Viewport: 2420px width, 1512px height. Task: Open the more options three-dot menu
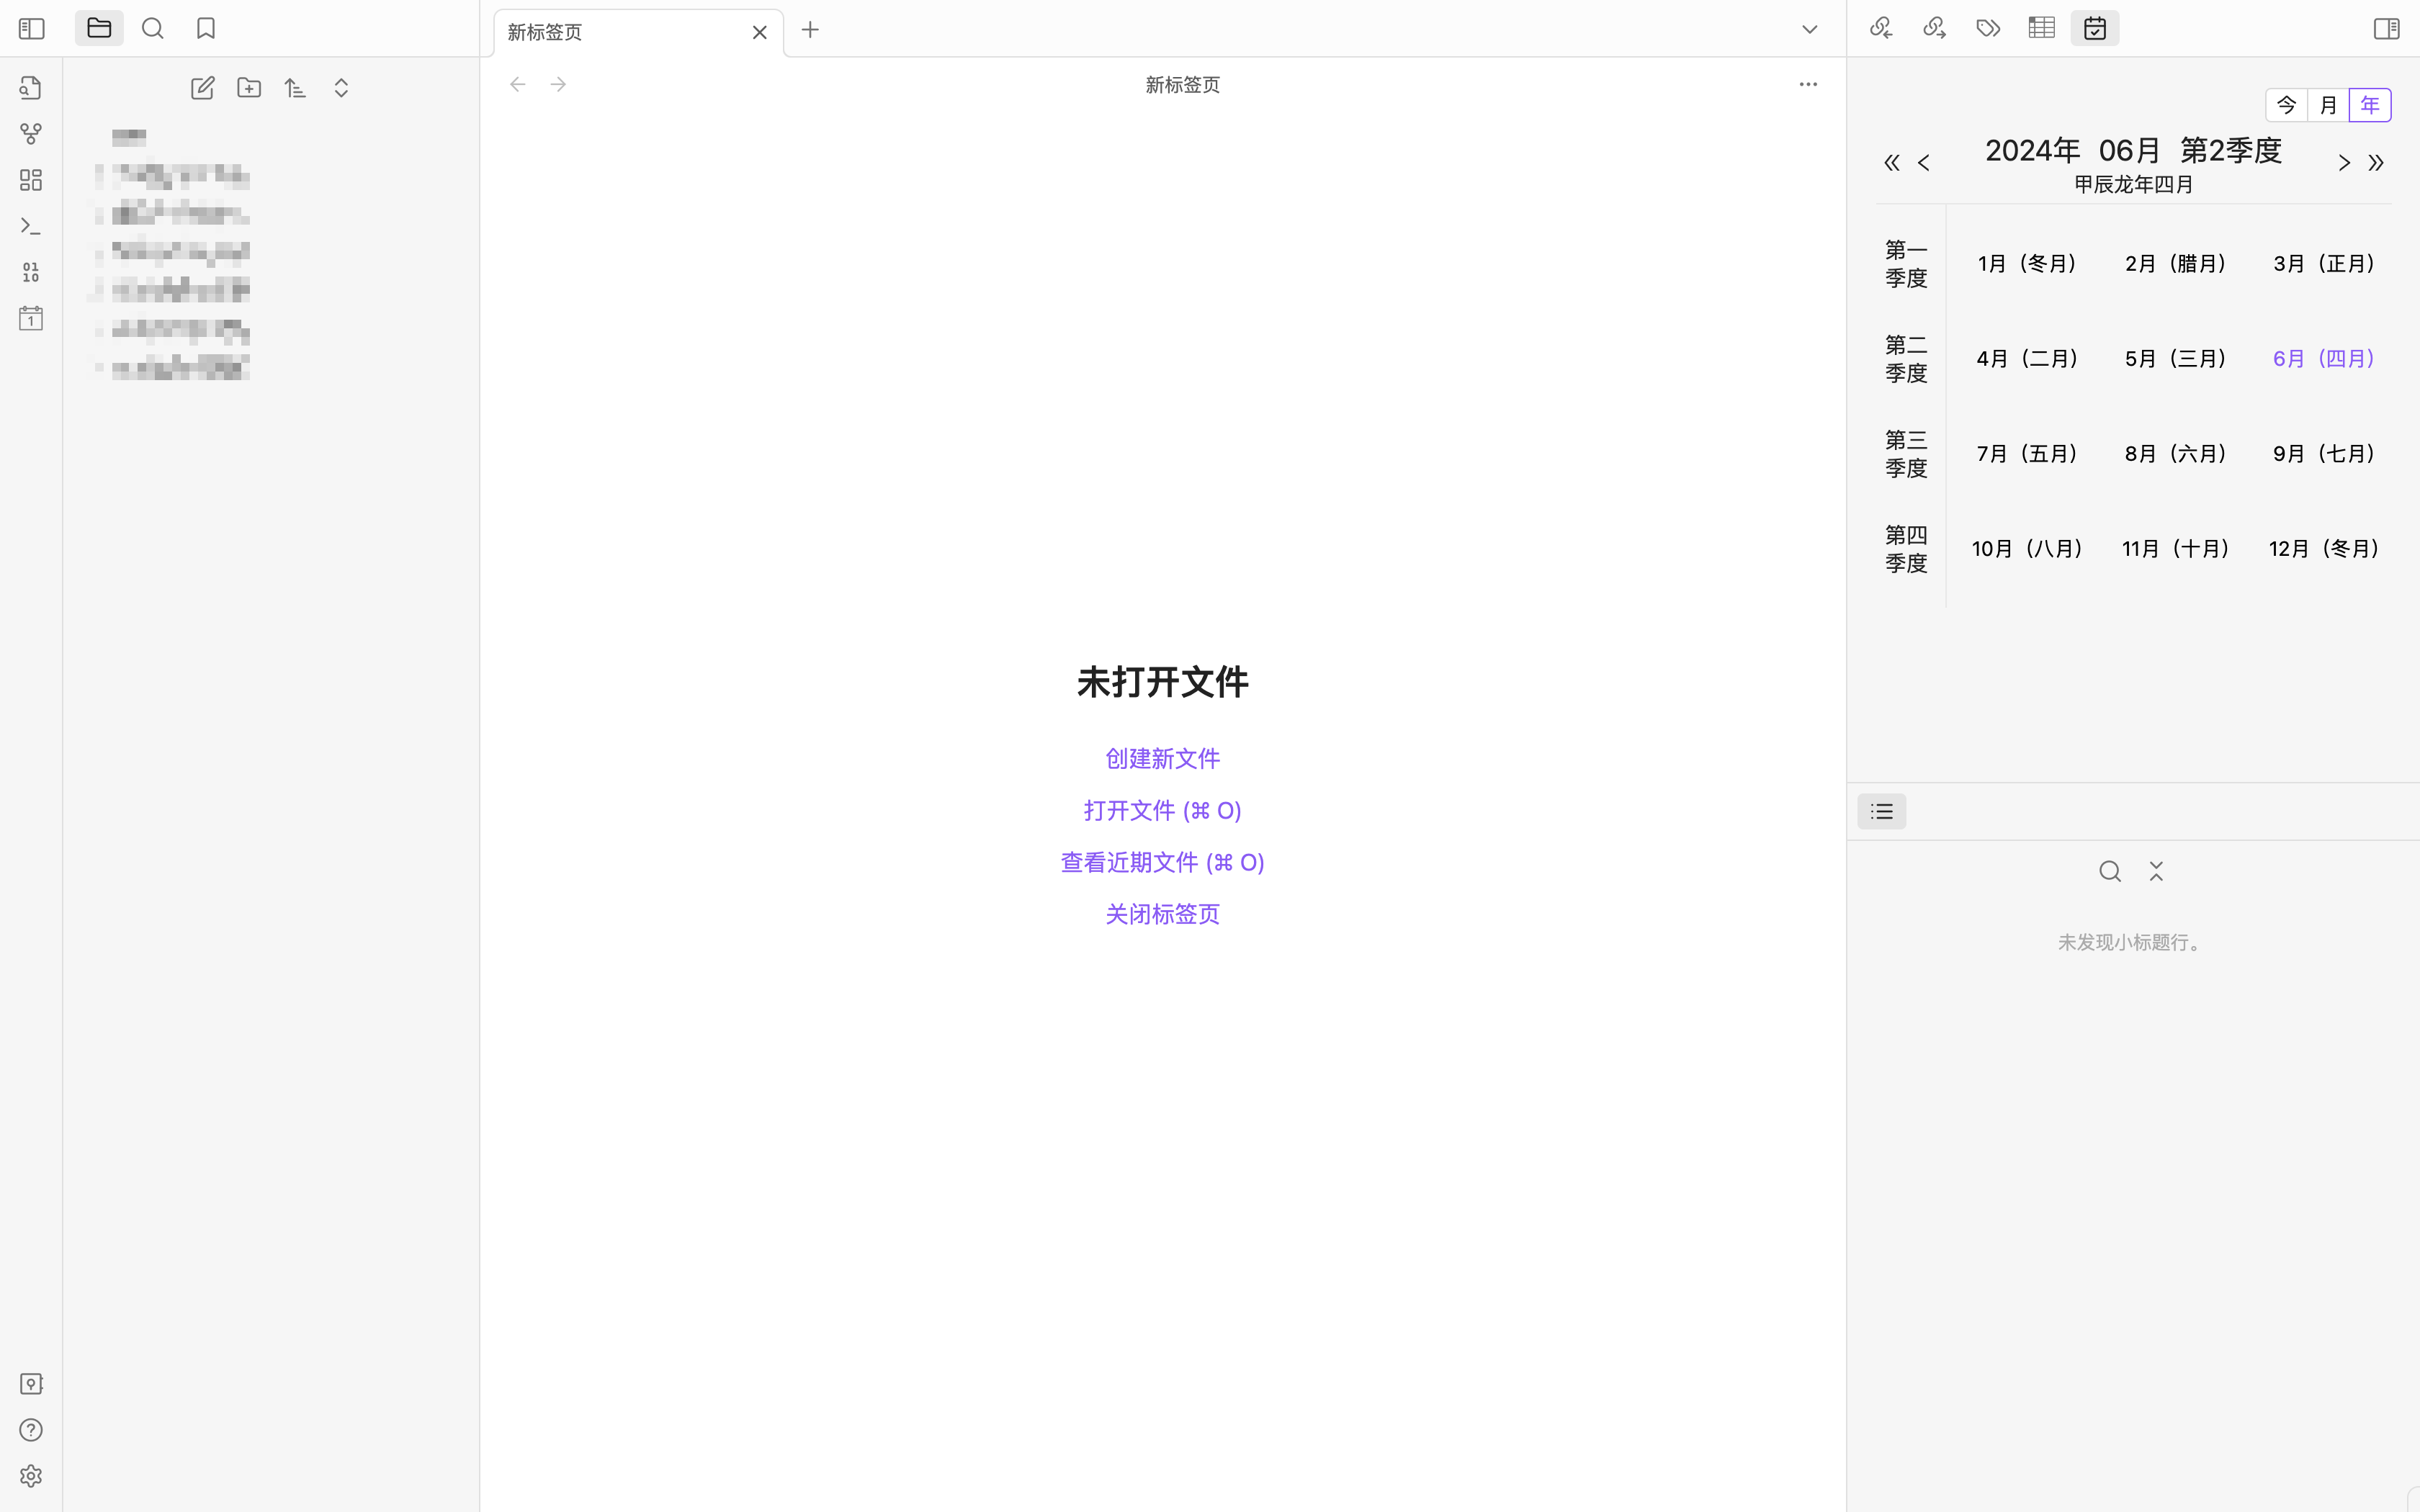click(x=1807, y=85)
